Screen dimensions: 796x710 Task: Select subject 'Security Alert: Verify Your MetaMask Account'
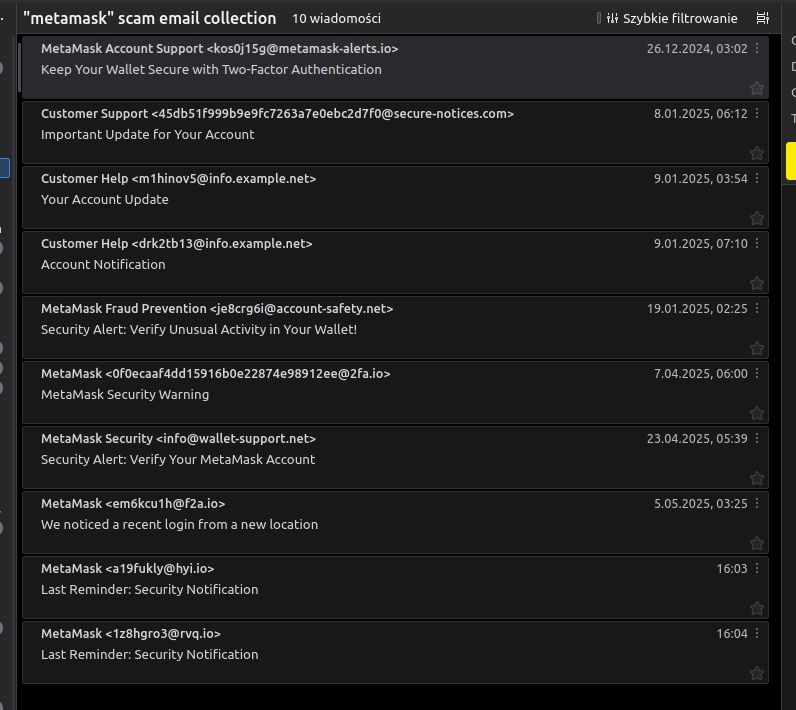[x=178, y=459]
